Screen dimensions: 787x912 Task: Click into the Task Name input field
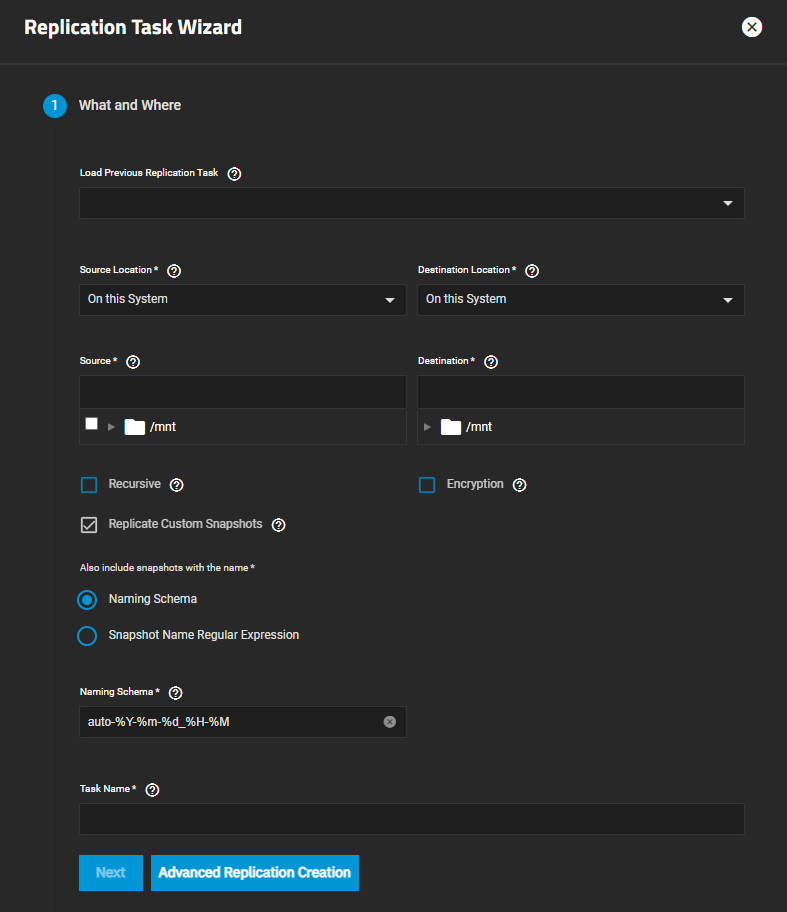coord(412,819)
